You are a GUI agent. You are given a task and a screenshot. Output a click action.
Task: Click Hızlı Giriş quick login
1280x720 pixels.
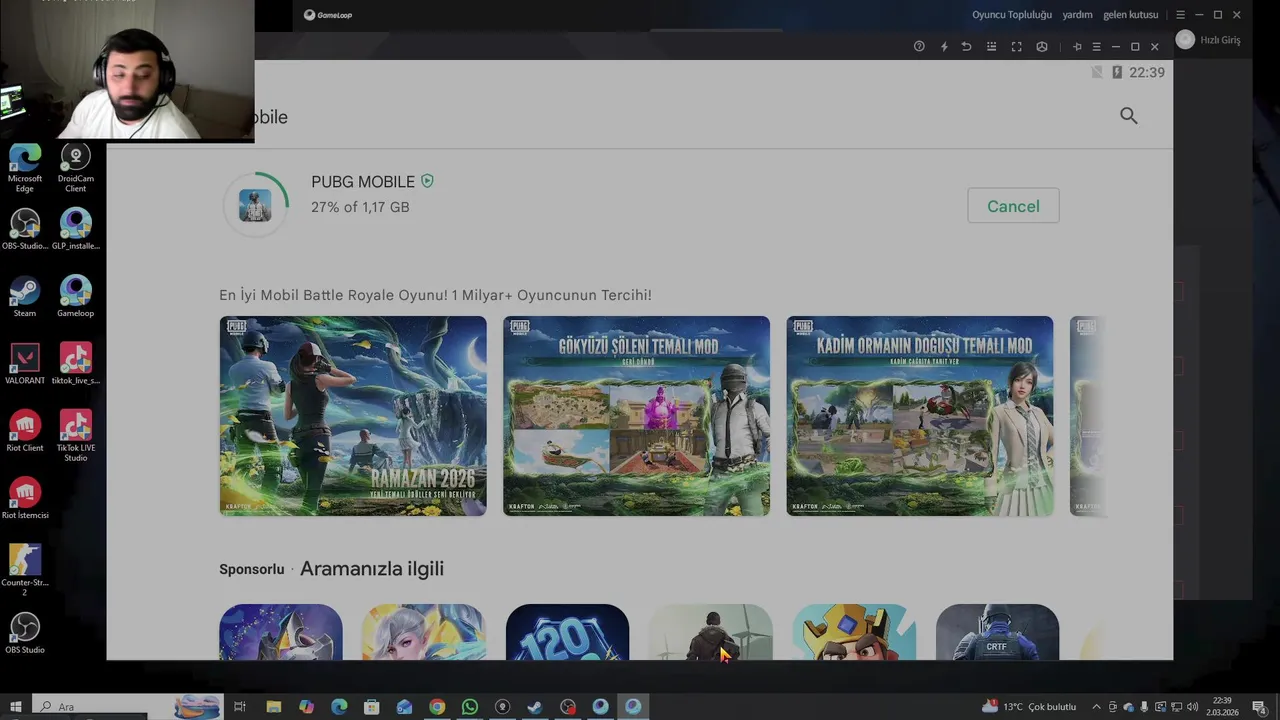pos(1220,40)
